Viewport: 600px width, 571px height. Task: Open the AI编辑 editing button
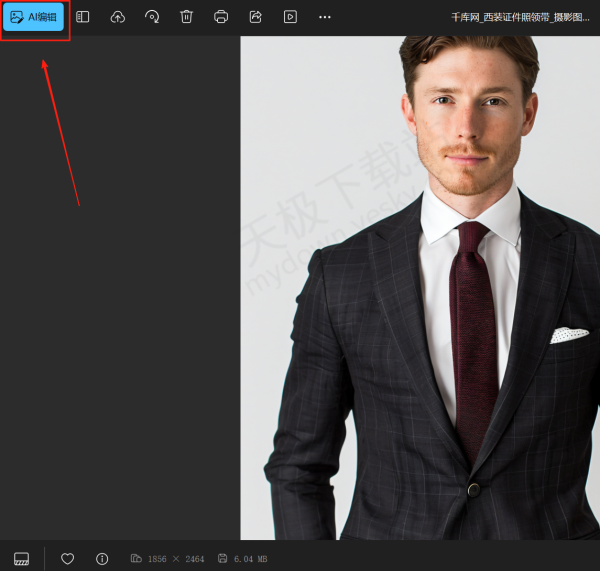point(34,17)
